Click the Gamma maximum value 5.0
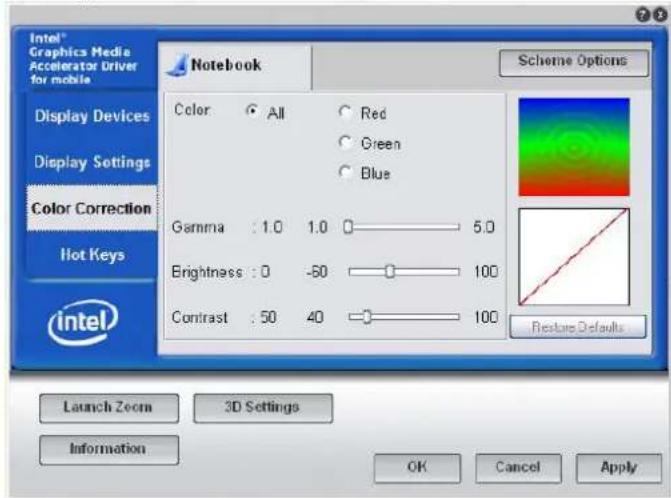Viewport: 671px width, 498px height. click(x=484, y=227)
